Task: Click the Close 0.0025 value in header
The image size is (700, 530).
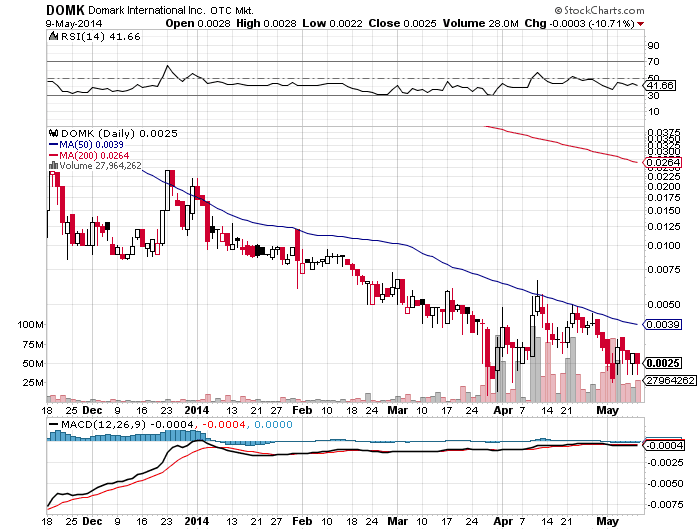Action: (402, 23)
